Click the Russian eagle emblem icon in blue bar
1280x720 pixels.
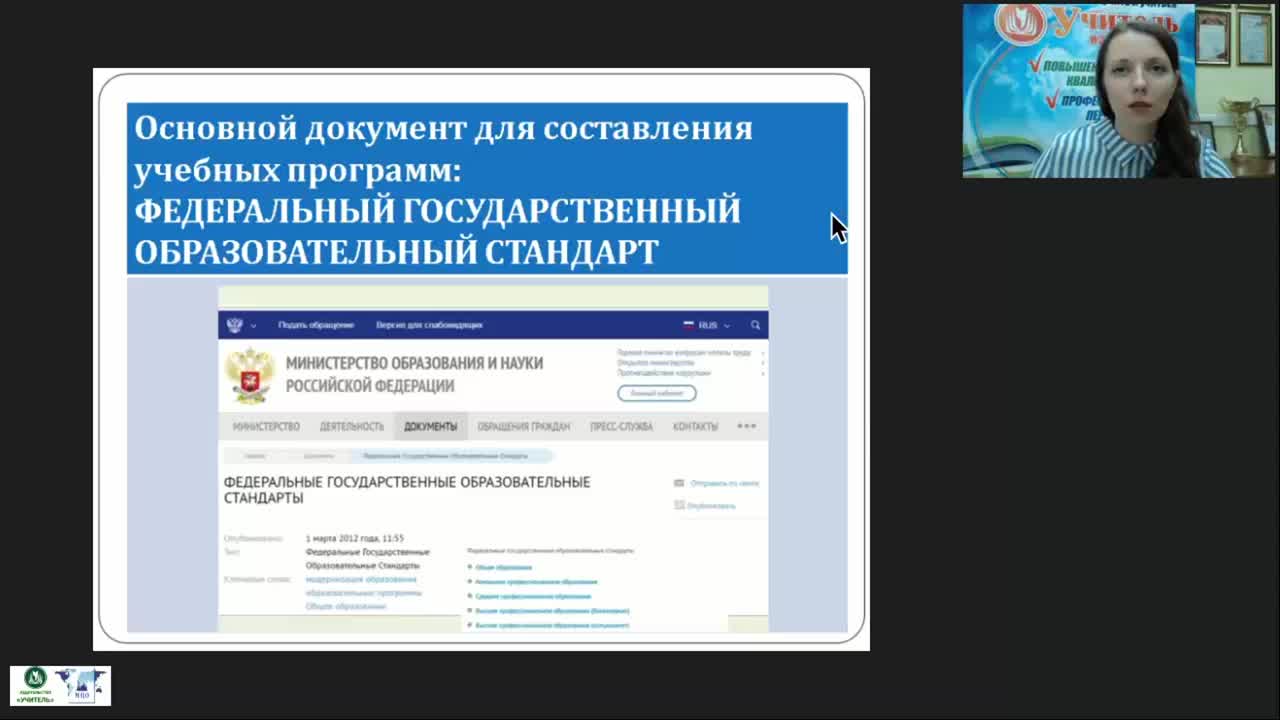click(235, 325)
